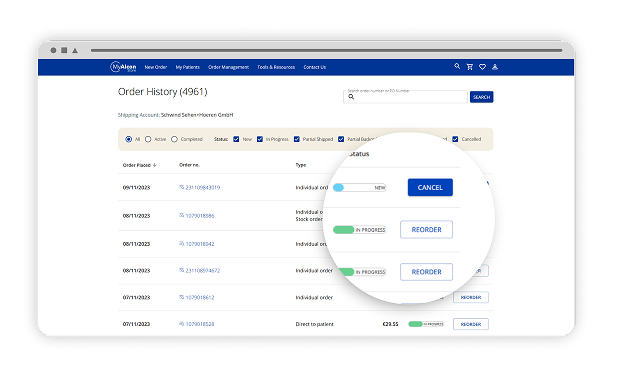
Task: Click the REORDER button for order 1079018528
Action: [471, 324]
